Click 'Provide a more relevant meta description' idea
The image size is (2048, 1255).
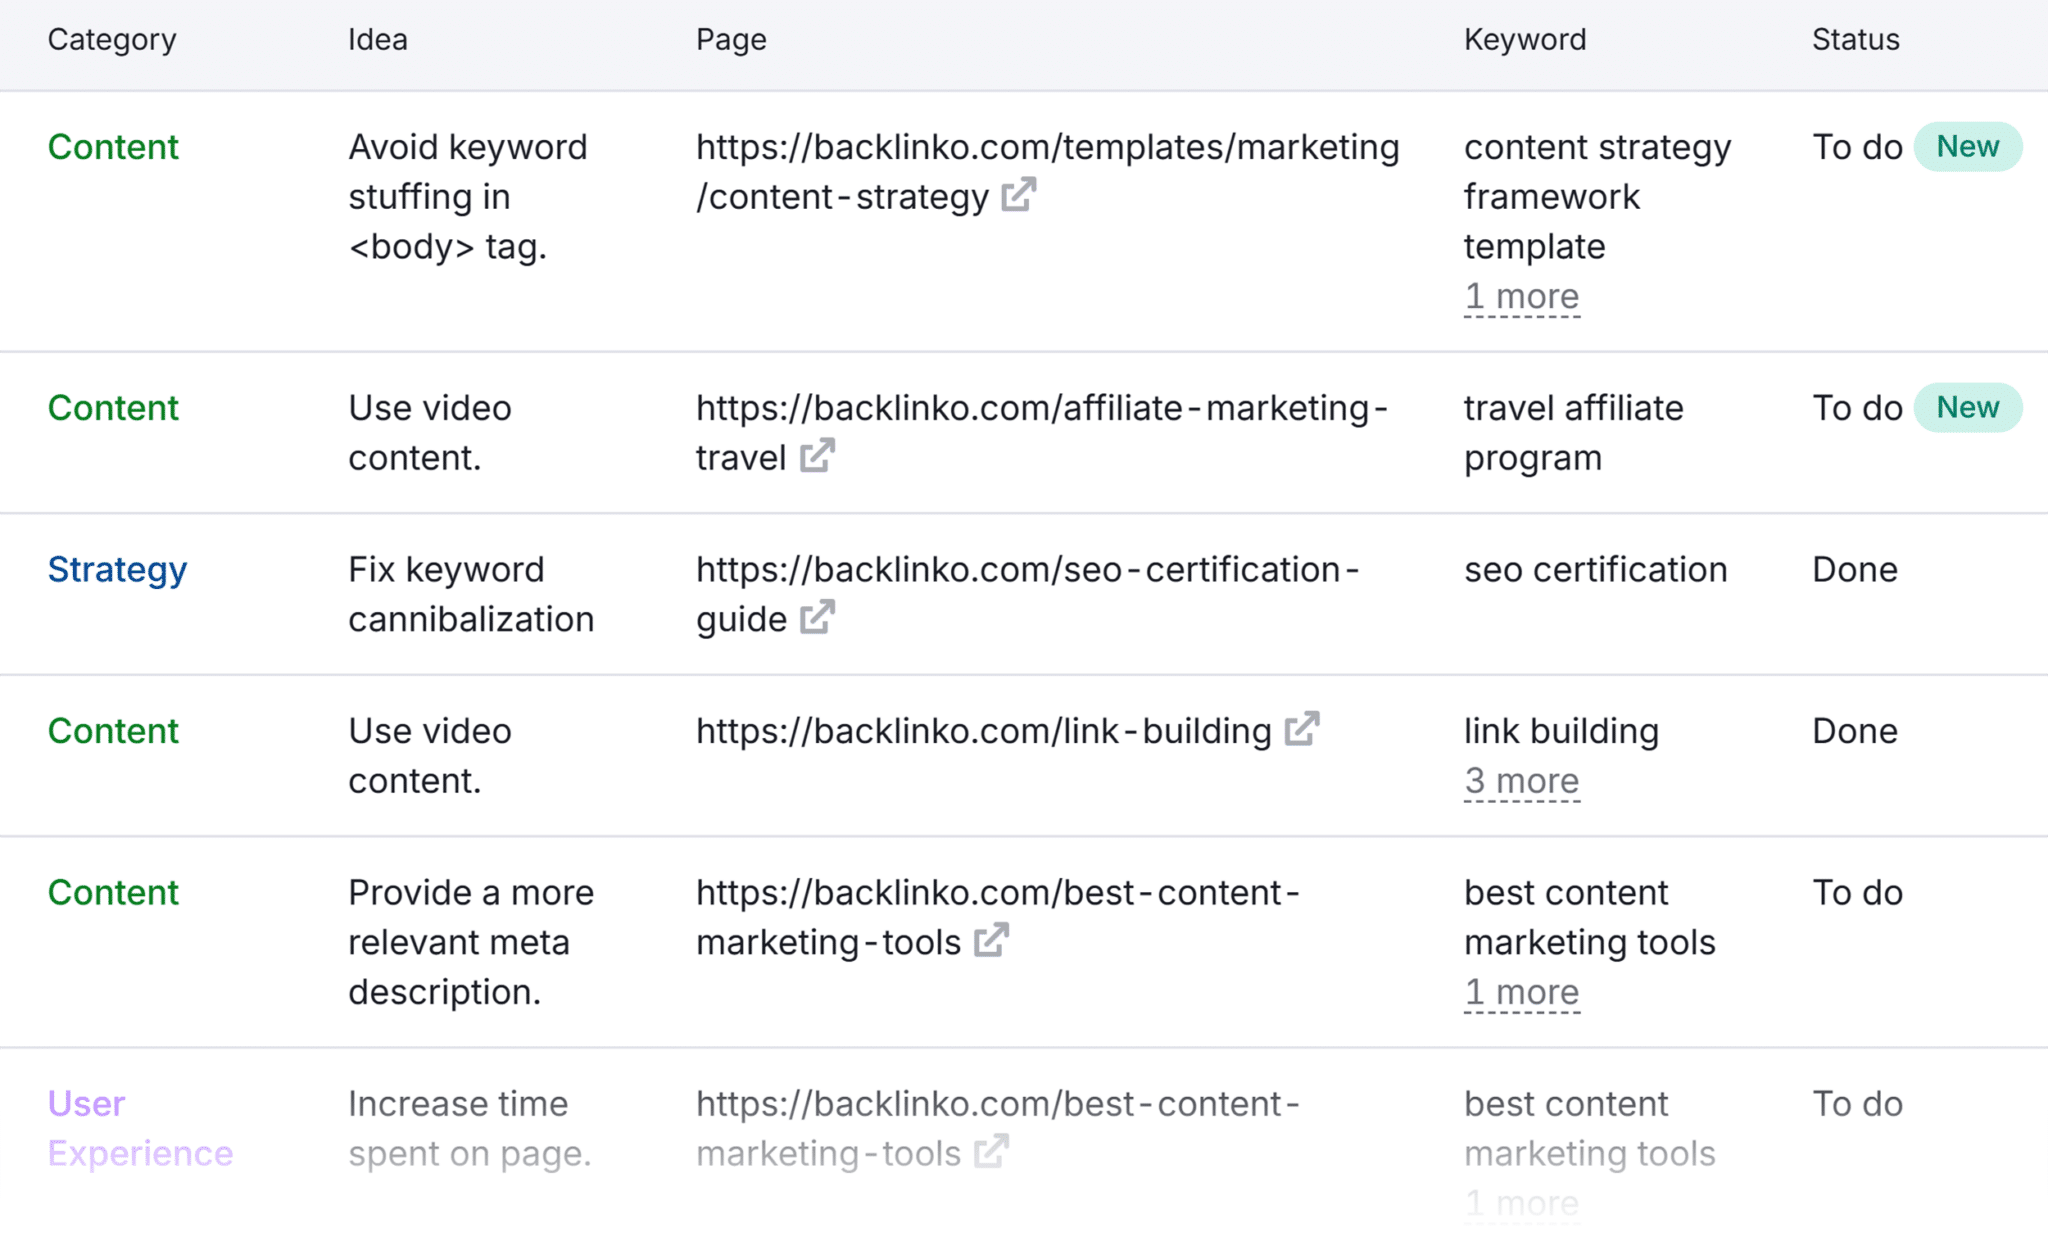click(471, 942)
